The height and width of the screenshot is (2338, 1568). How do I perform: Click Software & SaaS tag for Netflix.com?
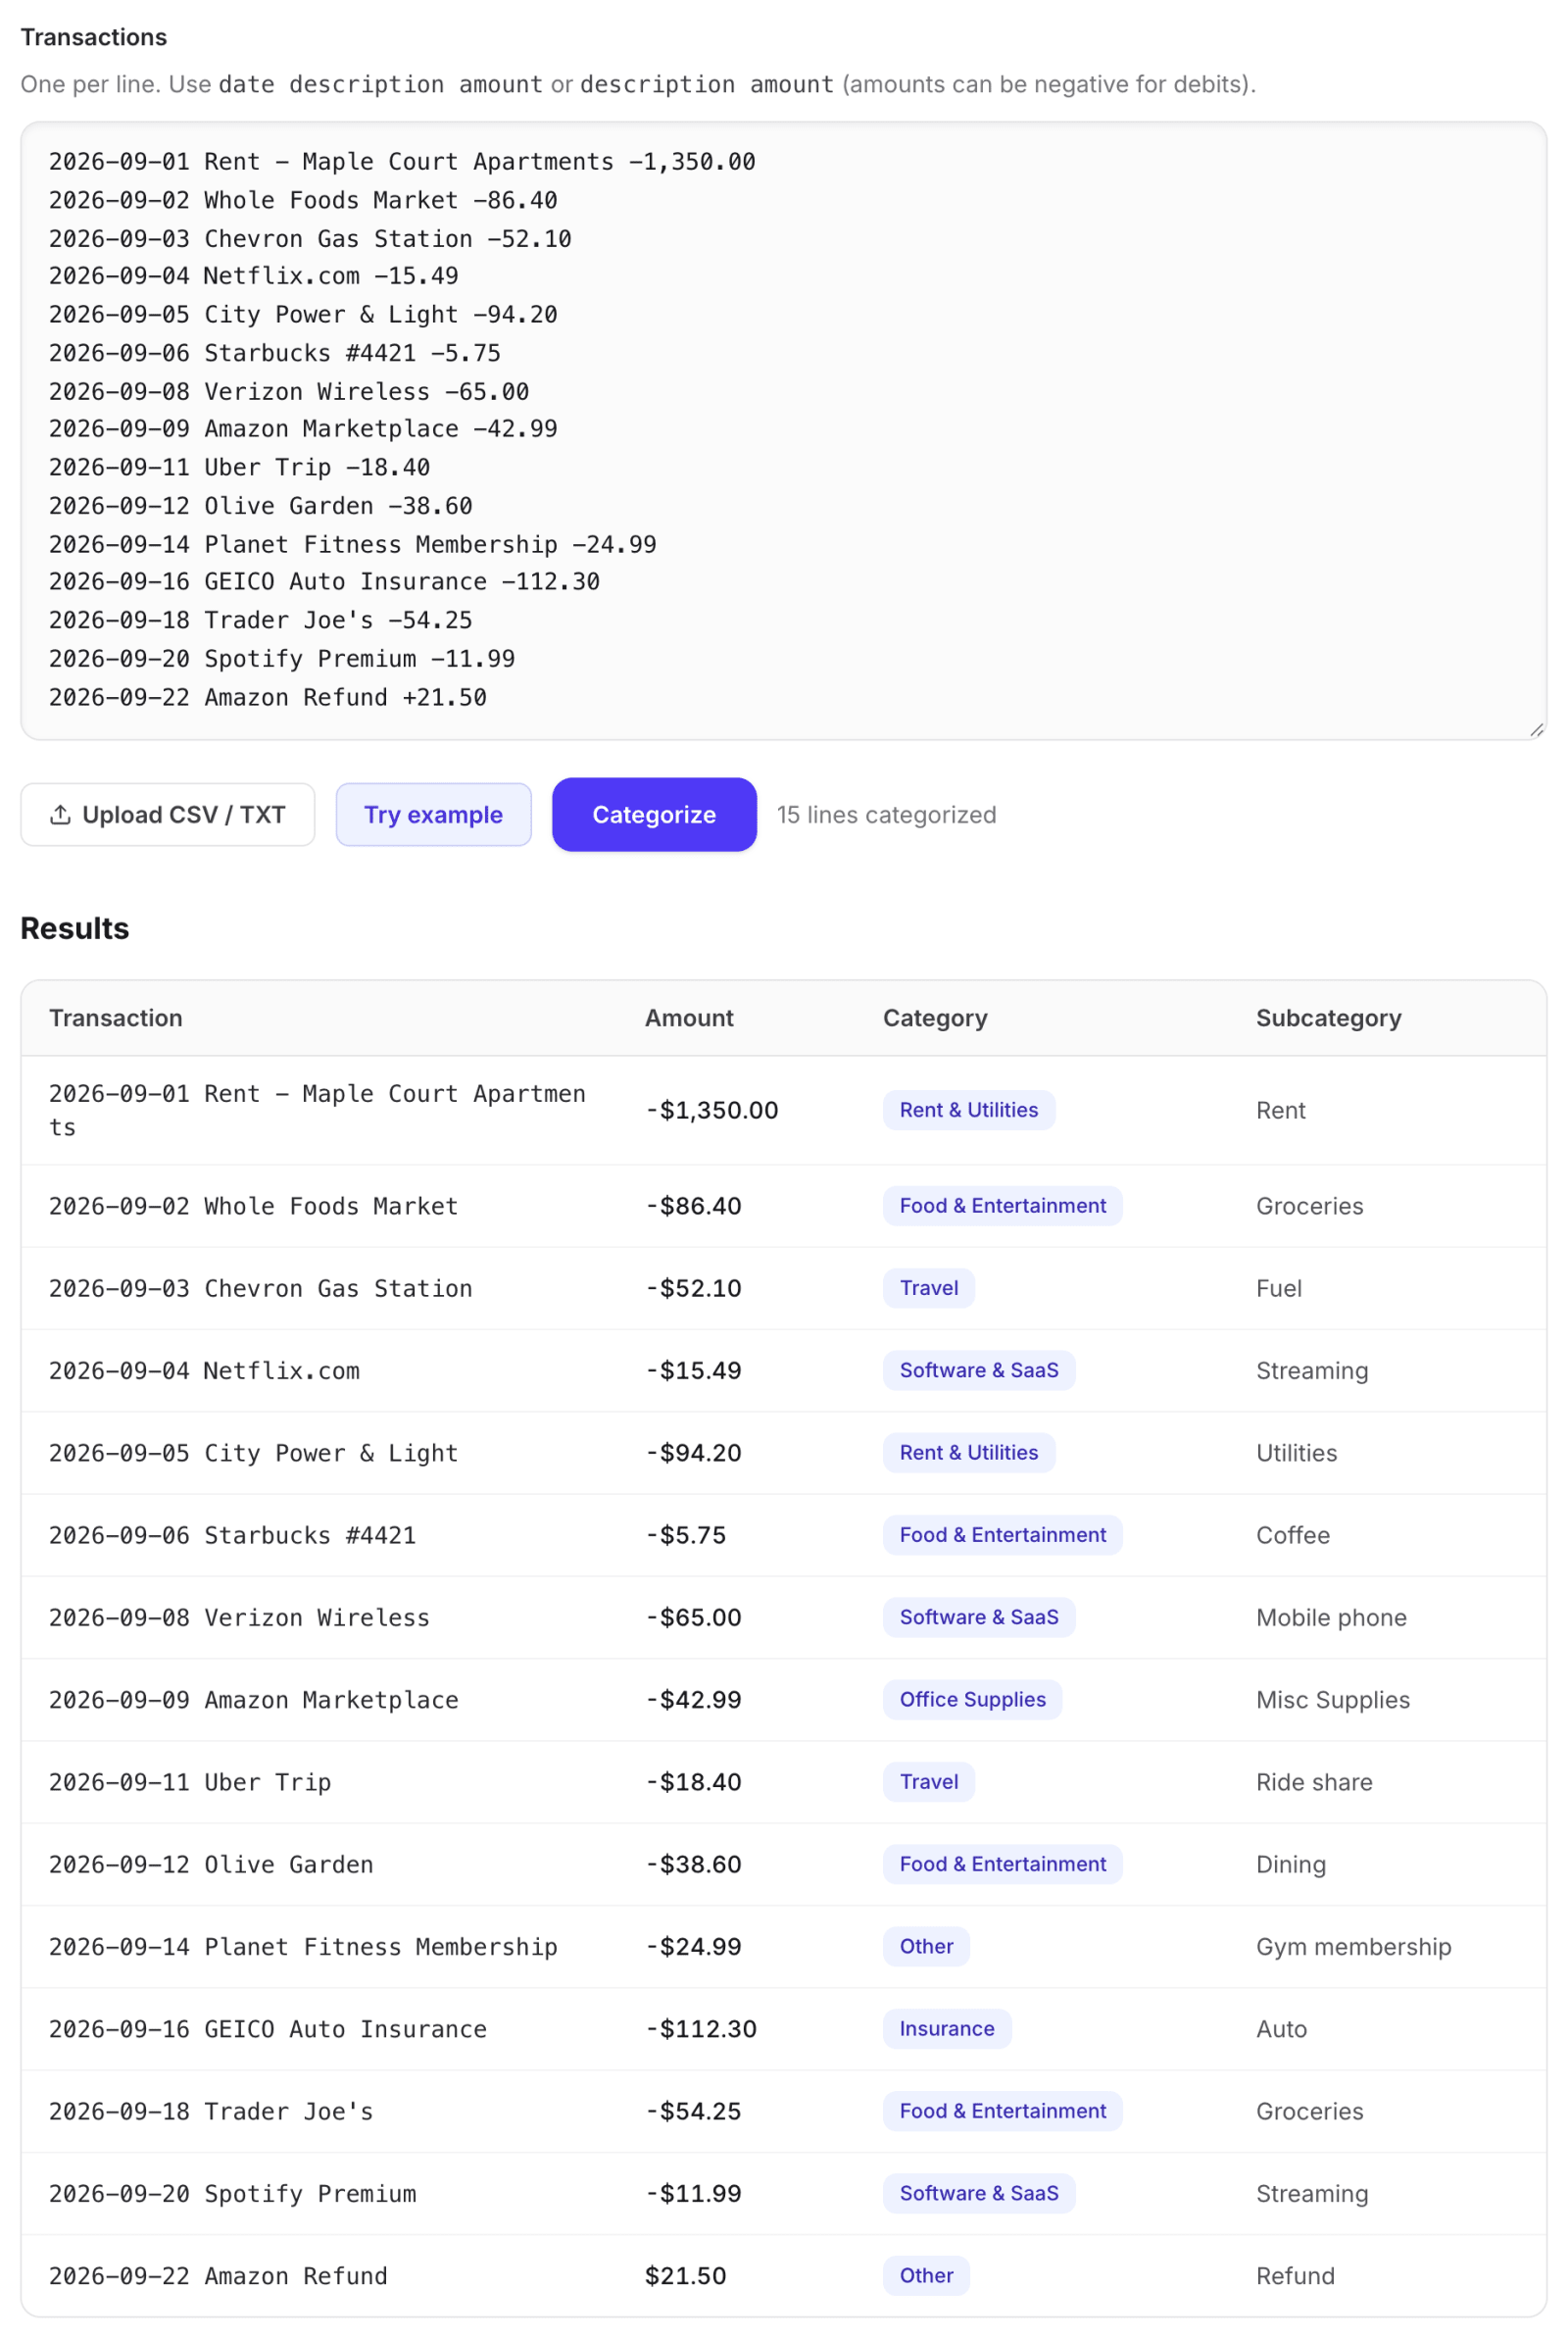(x=978, y=1370)
